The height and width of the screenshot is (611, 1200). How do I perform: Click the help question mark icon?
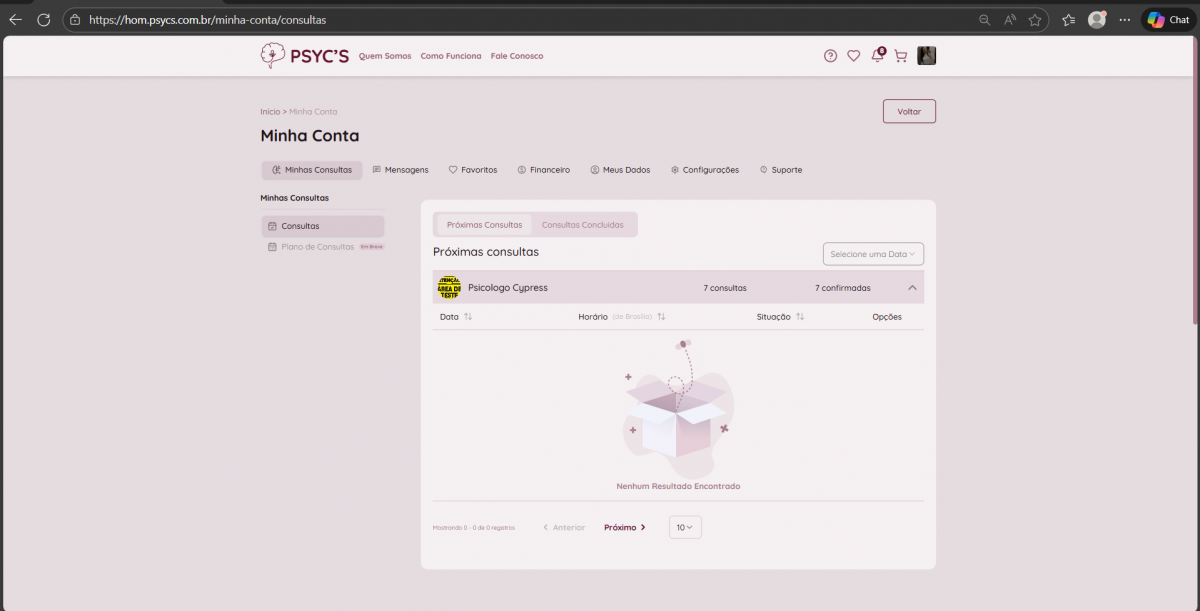(830, 56)
